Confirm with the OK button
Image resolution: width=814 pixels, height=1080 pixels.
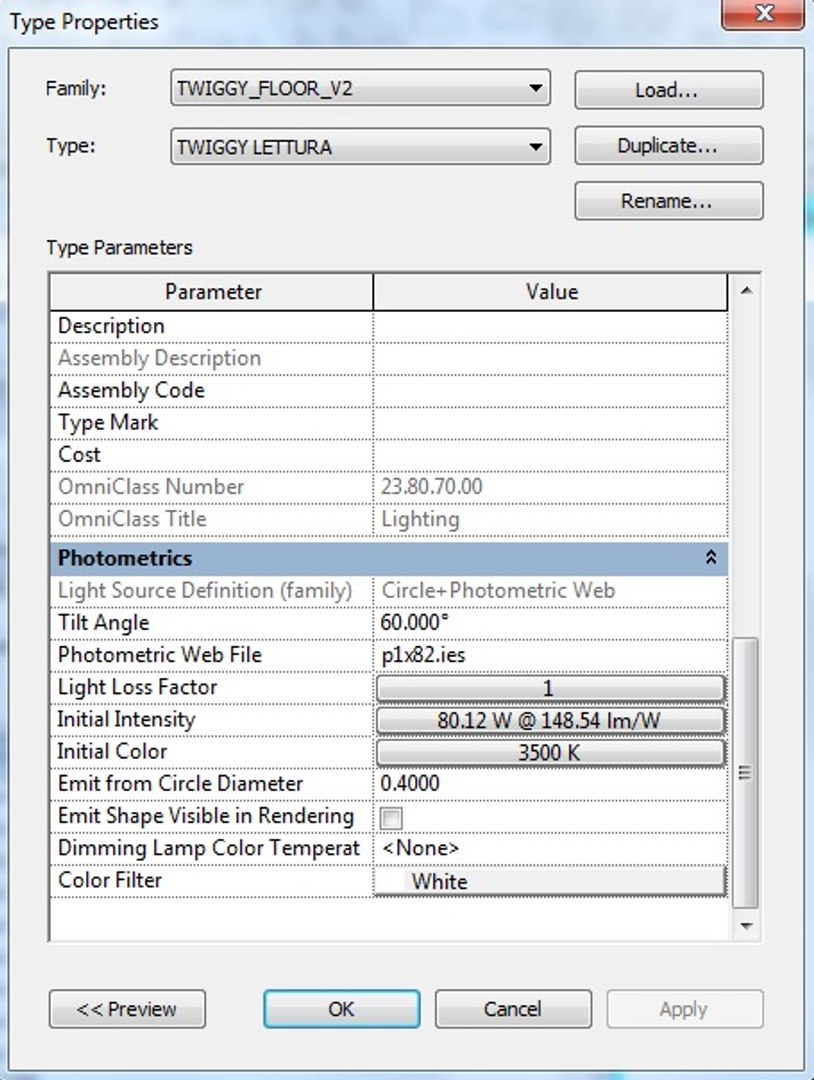click(342, 1009)
